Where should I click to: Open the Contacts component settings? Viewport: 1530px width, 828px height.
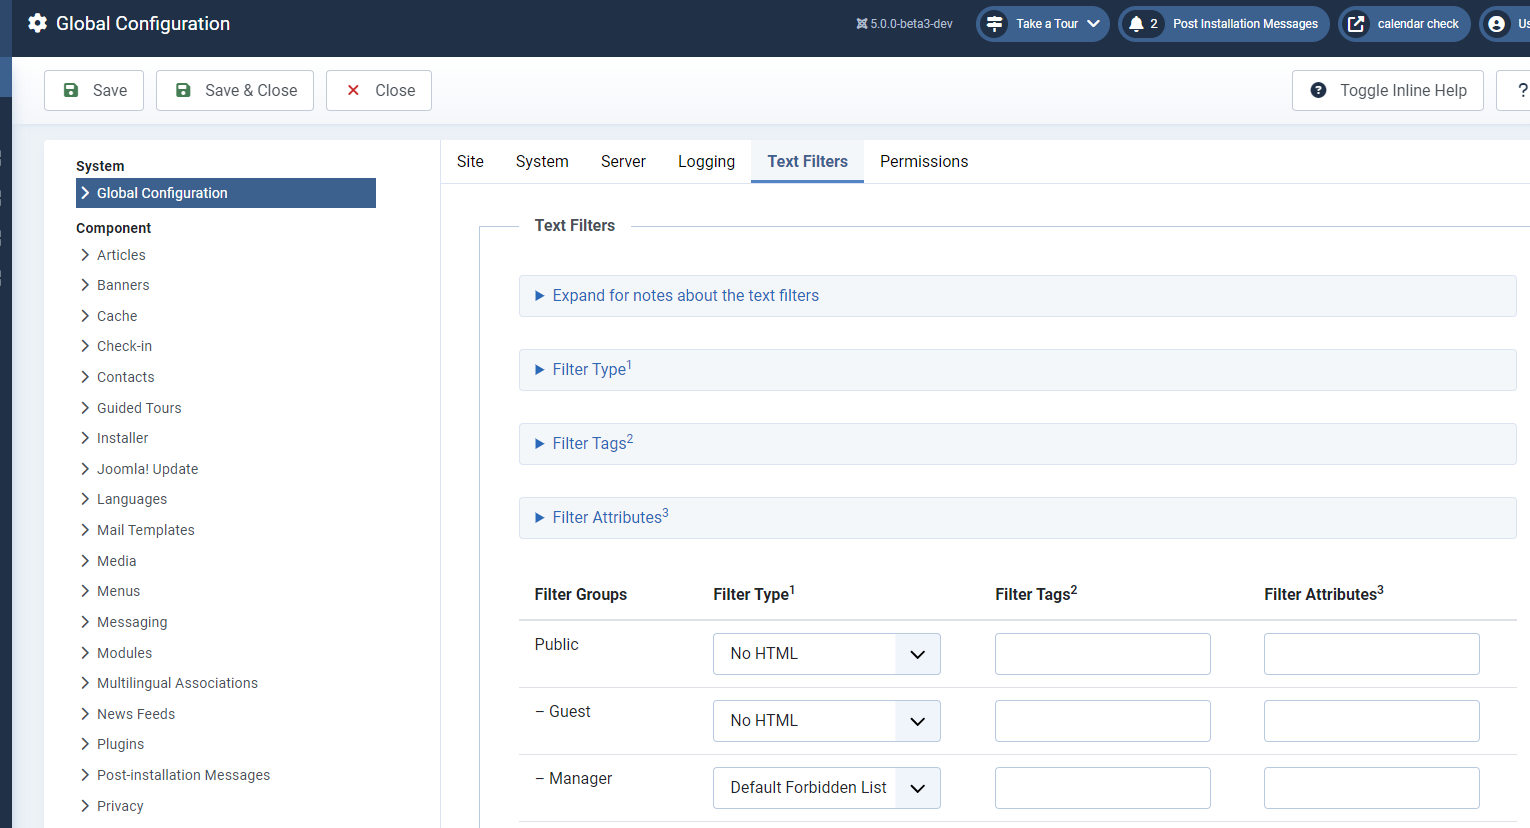[x=126, y=377]
